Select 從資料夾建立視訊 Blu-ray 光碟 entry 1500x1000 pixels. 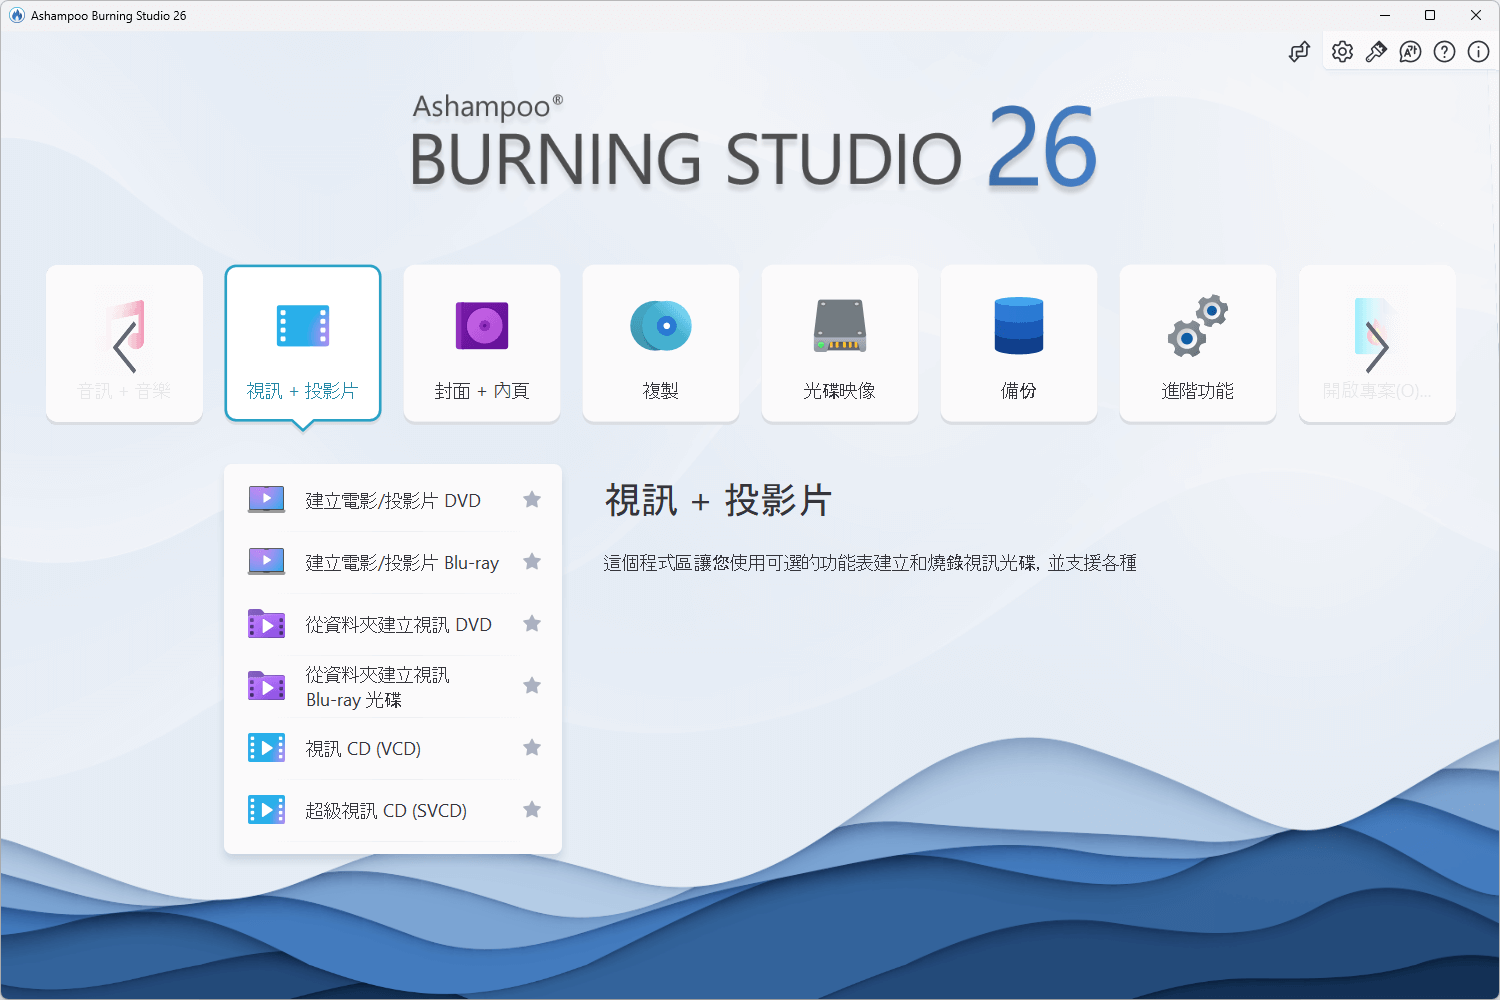[x=393, y=686]
